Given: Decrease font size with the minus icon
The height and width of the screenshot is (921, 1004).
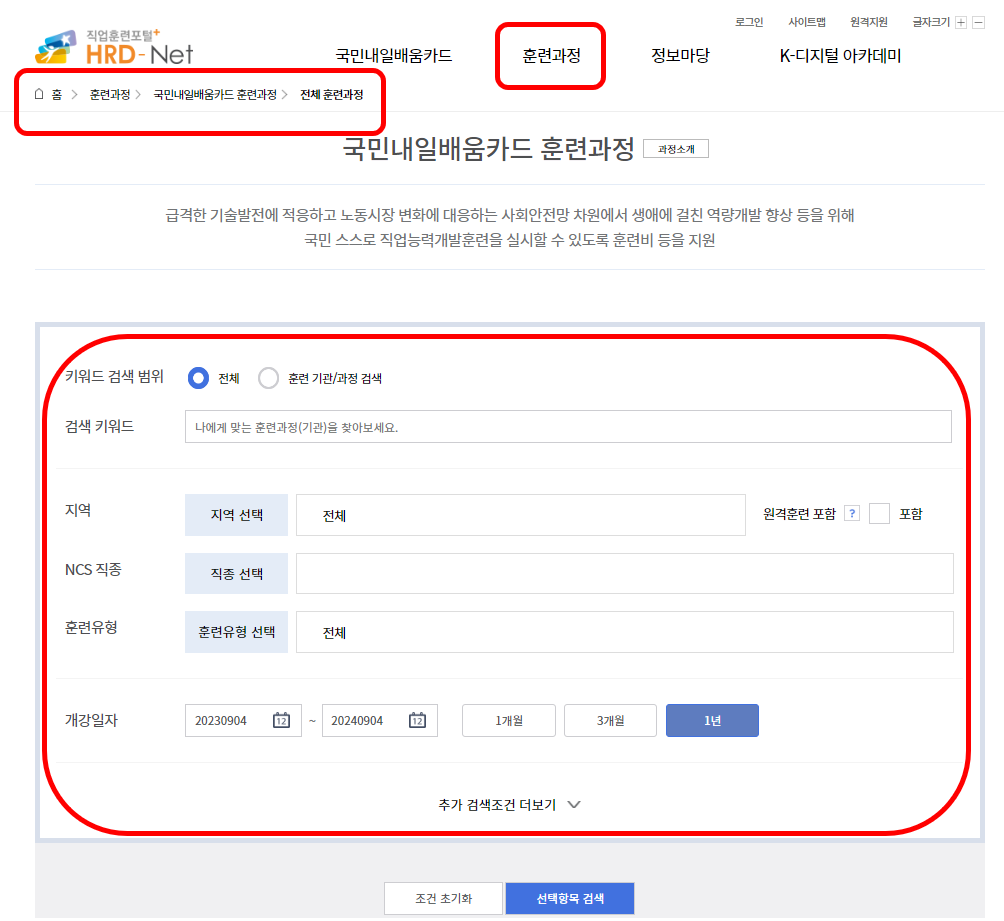Looking at the screenshot, I should tap(978, 22).
